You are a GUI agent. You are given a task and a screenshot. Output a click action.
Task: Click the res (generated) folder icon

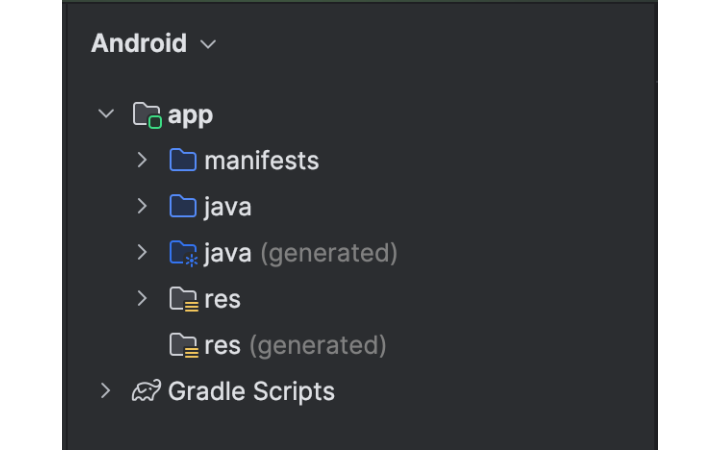[x=183, y=346]
